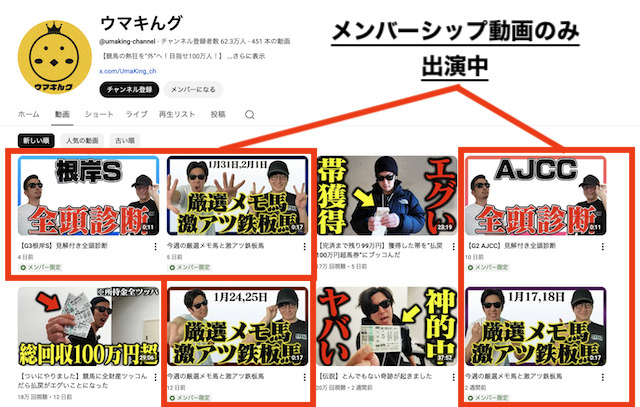Open the 帯獲得 エグい video thumbnail

click(386, 195)
